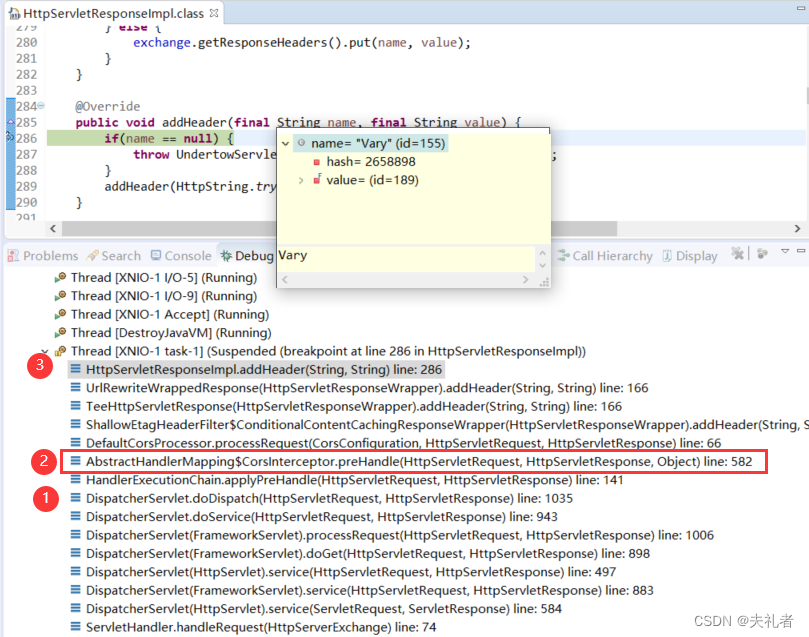Expand the value= (id=189) field
Screen dimensions: 809x637
click(301, 180)
